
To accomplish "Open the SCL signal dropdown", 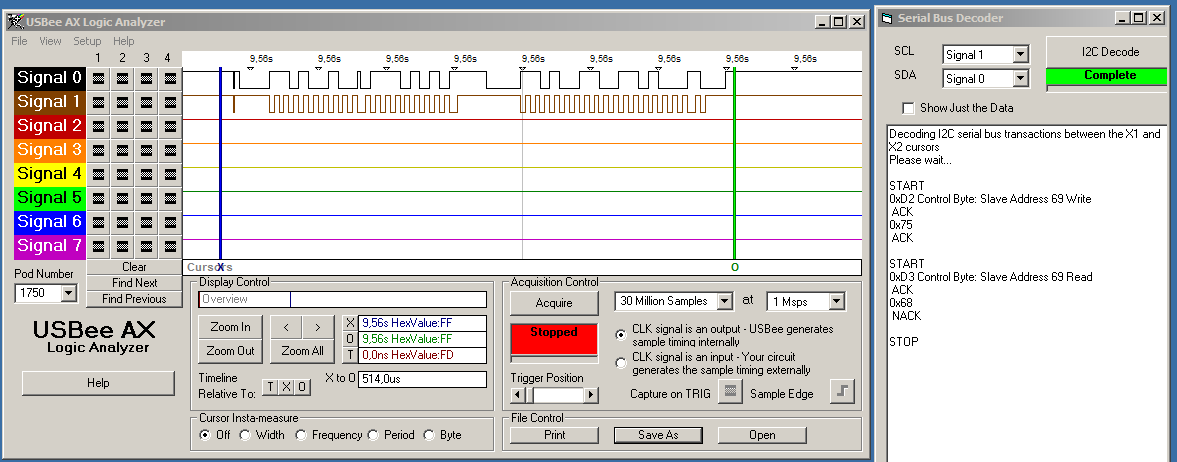I will tap(1020, 54).
